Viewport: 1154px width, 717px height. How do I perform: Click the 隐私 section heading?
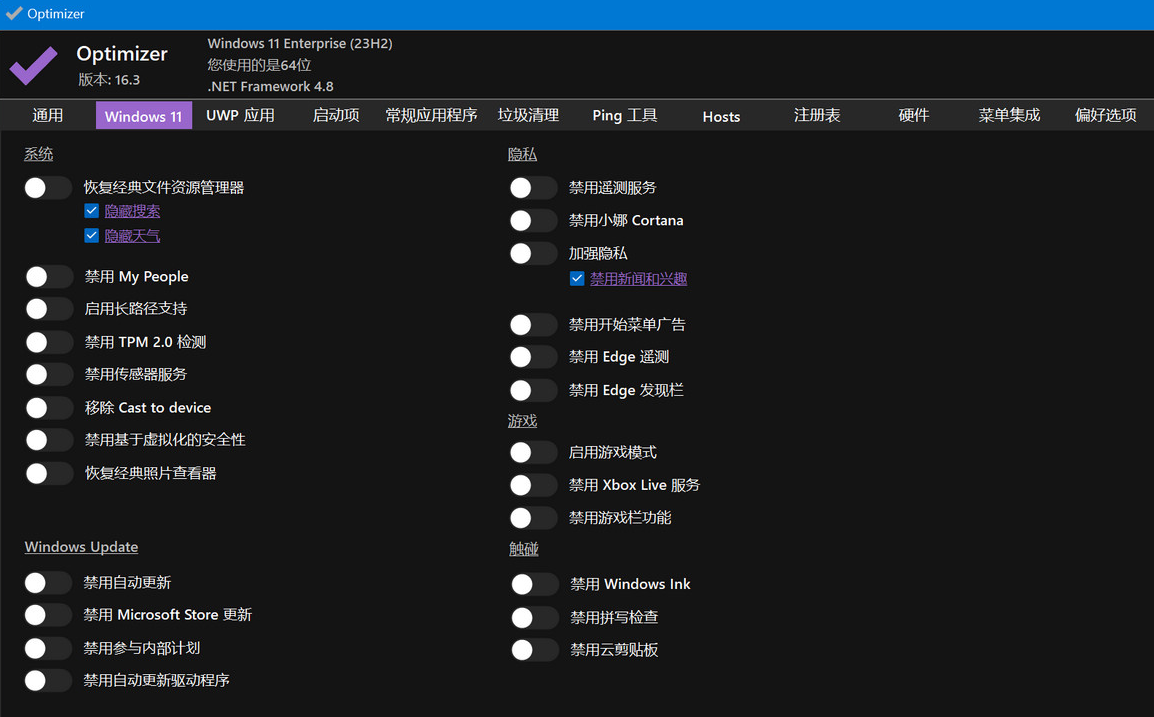tap(522, 155)
